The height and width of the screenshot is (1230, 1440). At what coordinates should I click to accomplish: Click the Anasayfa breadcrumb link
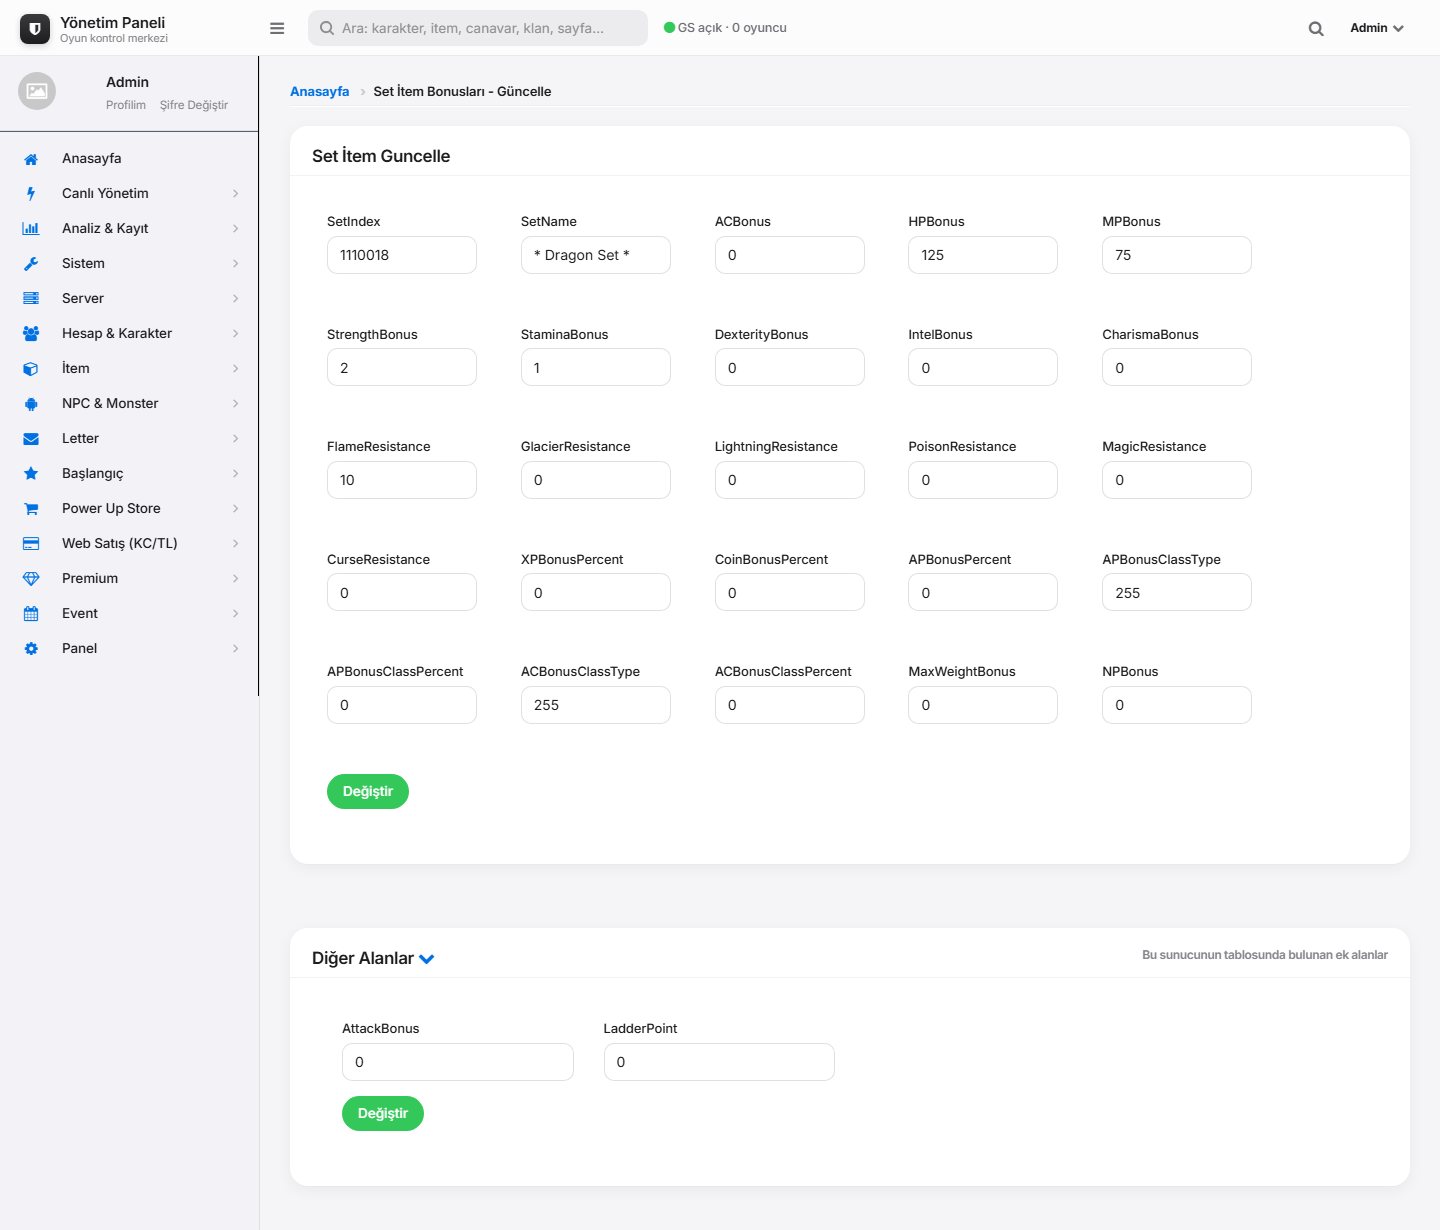[x=320, y=91]
